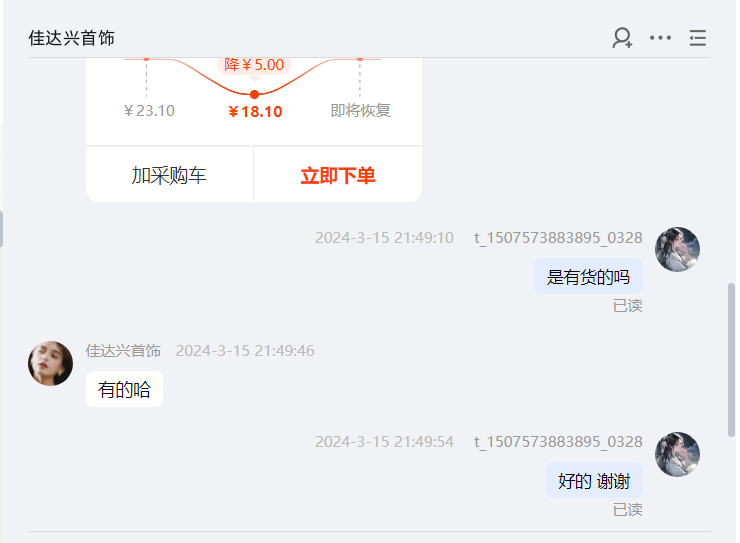Open buyer avatar beside 是有货的吗 message

tap(677, 249)
